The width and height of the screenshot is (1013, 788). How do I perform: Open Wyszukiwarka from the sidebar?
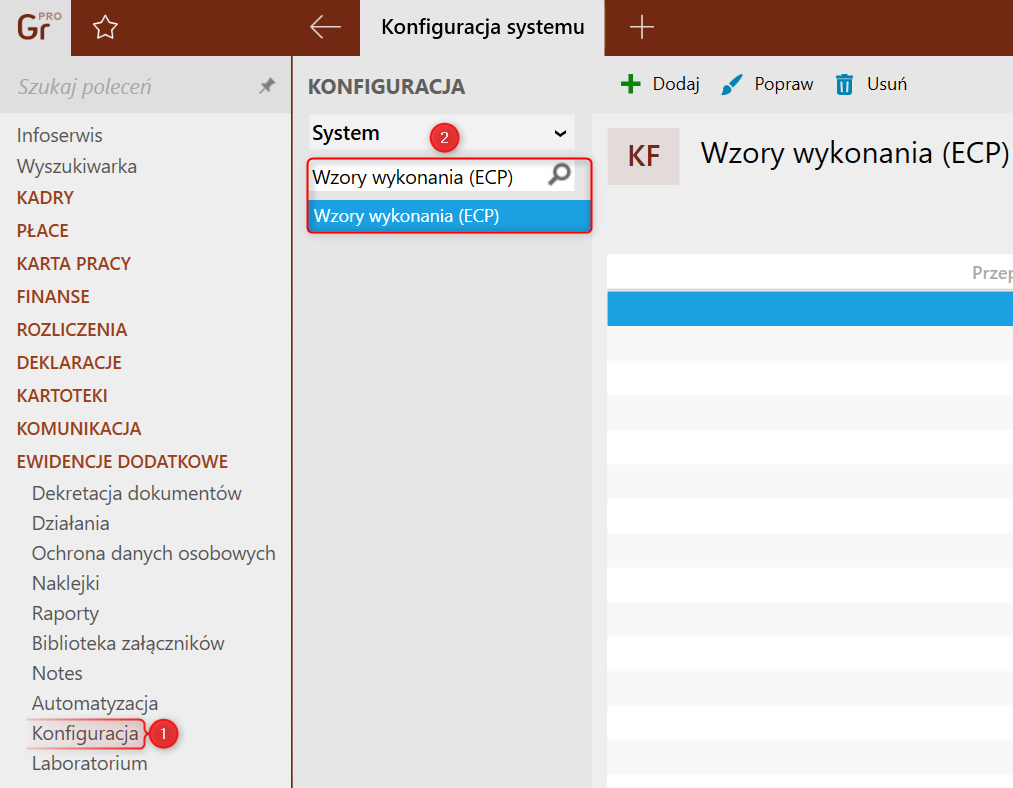click(x=77, y=166)
